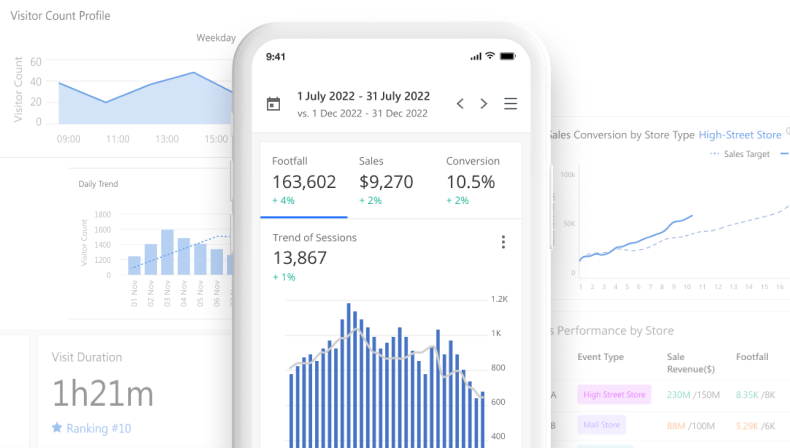The width and height of the screenshot is (790, 448).
Task: Click the 163,602 footfall value
Action: 304,182
